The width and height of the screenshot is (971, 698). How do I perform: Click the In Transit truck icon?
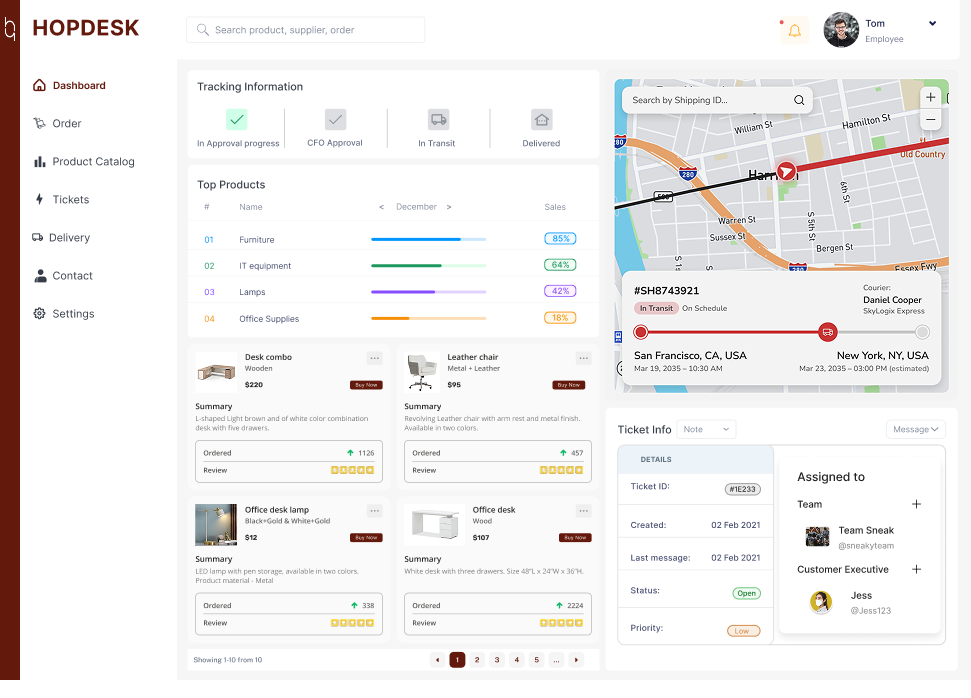click(x=437, y=119)
